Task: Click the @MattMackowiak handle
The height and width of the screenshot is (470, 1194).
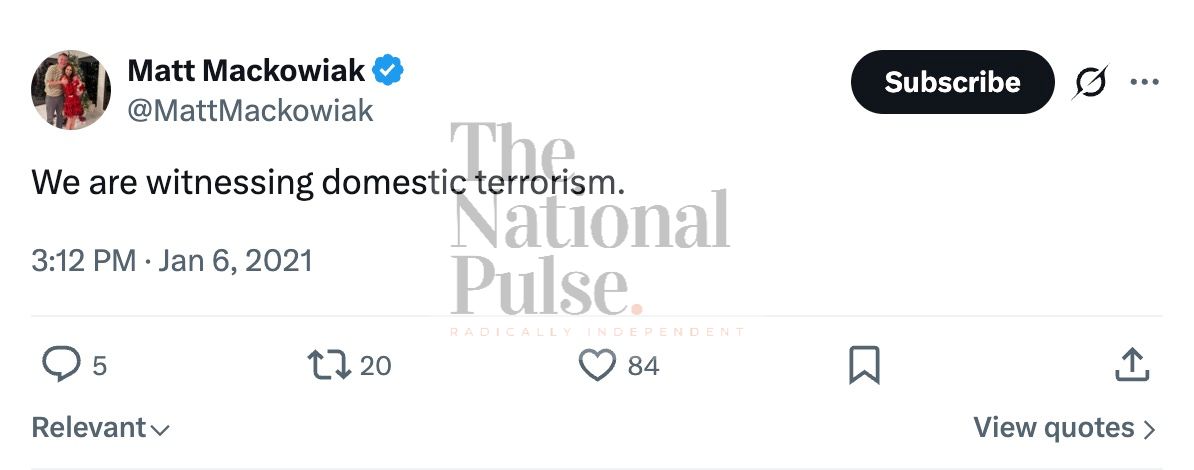Action: coord(250,110)
